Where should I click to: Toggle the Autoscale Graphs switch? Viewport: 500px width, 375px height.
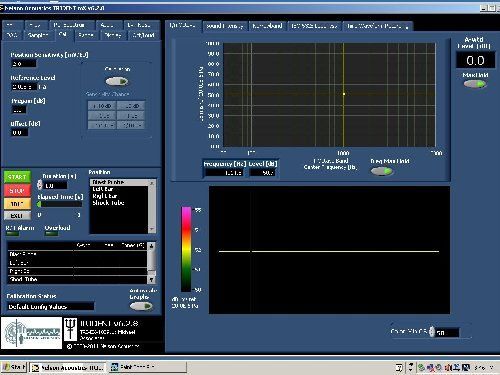[141, 306]
